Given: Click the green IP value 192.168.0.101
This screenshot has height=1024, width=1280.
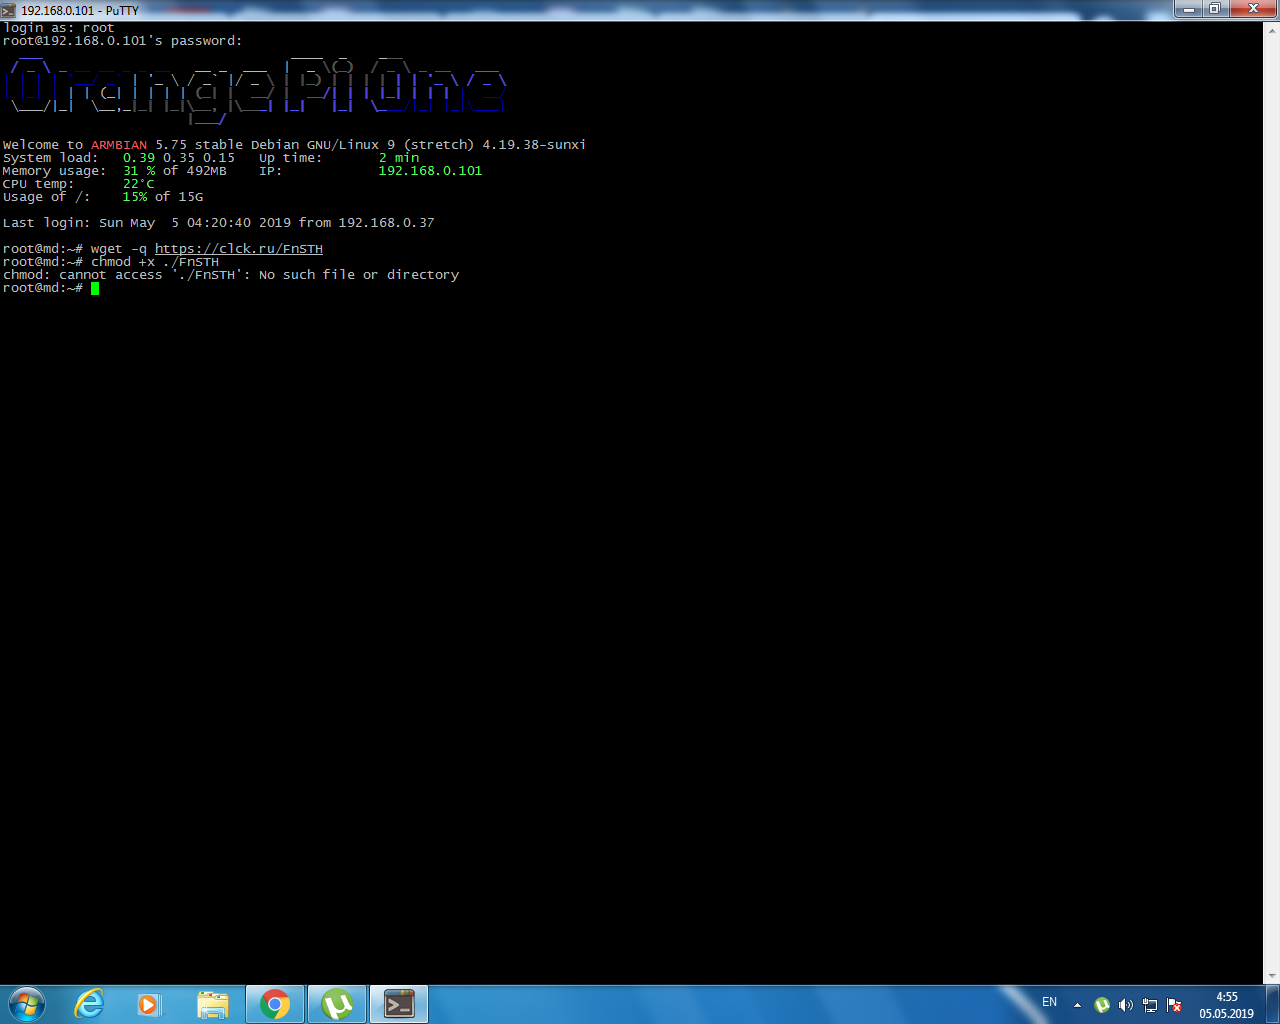Looking at the screenshot, I should coord(430,171).
